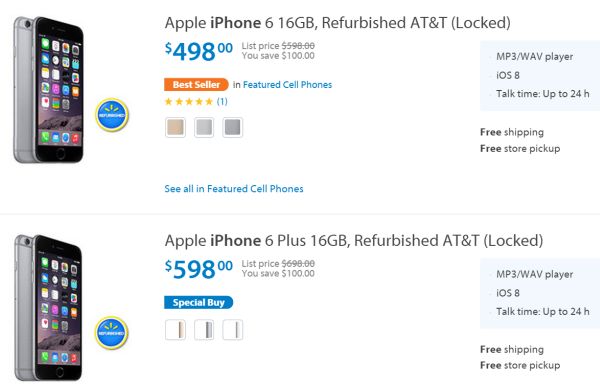
Task: Click the five-star rating on iPhone 6
Action: (x=189, y=102)
